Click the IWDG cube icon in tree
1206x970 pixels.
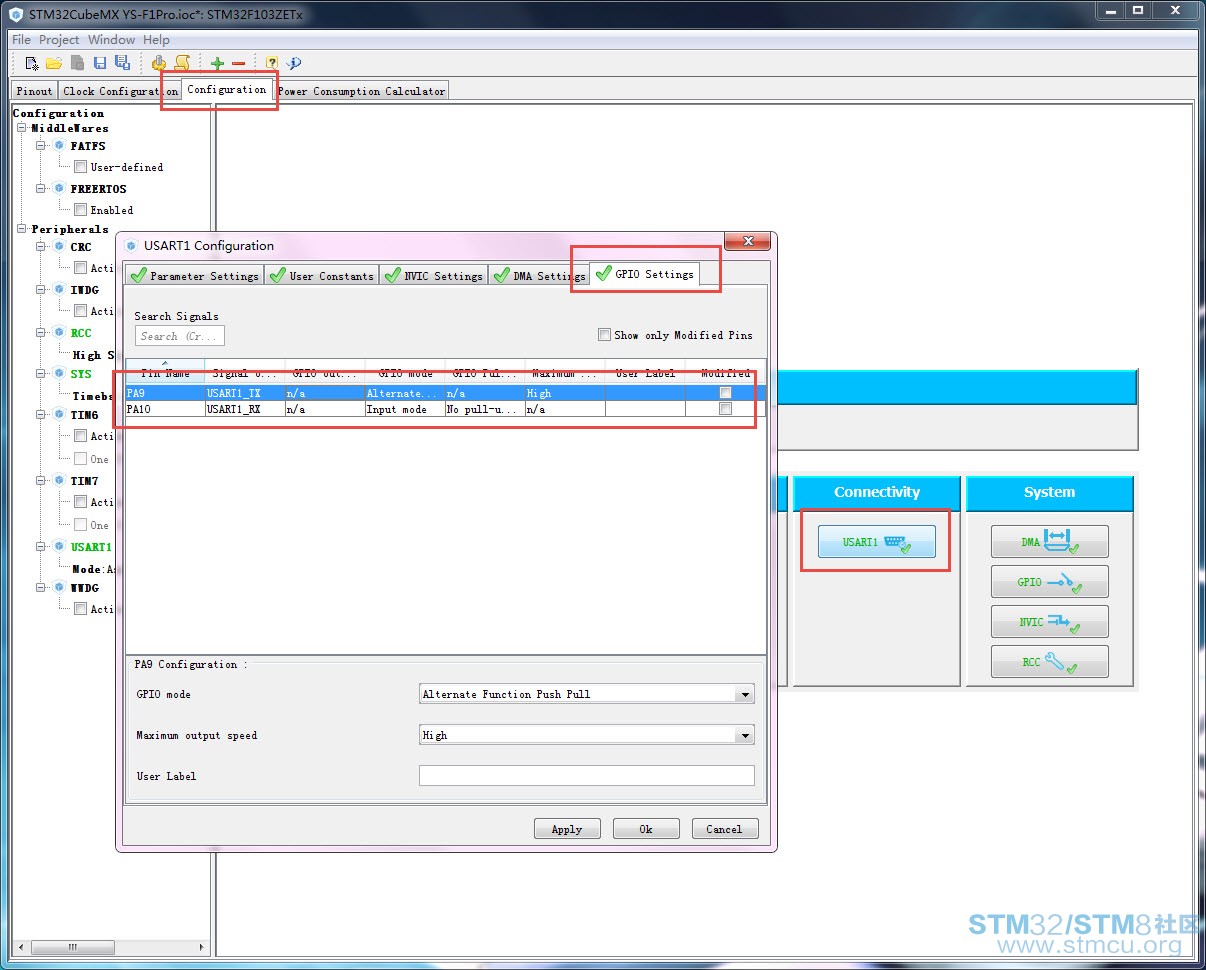click(x=59, y=290)
